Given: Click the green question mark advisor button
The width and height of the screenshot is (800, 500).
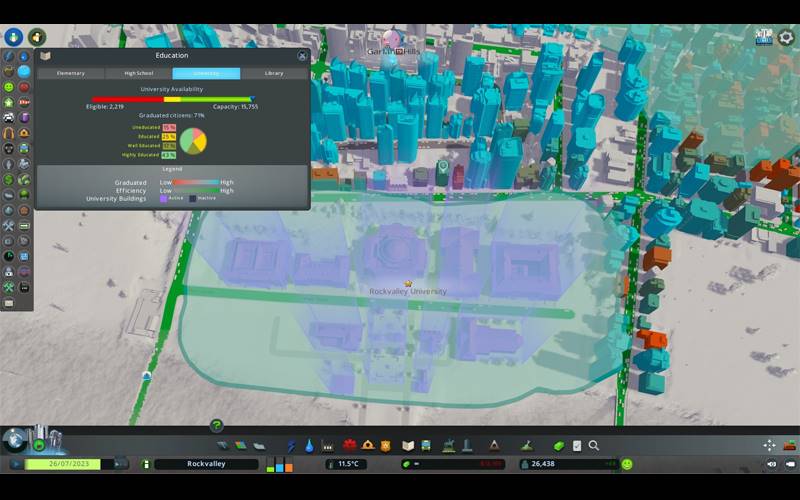Looking at the screenshot, I should [216, 426].
